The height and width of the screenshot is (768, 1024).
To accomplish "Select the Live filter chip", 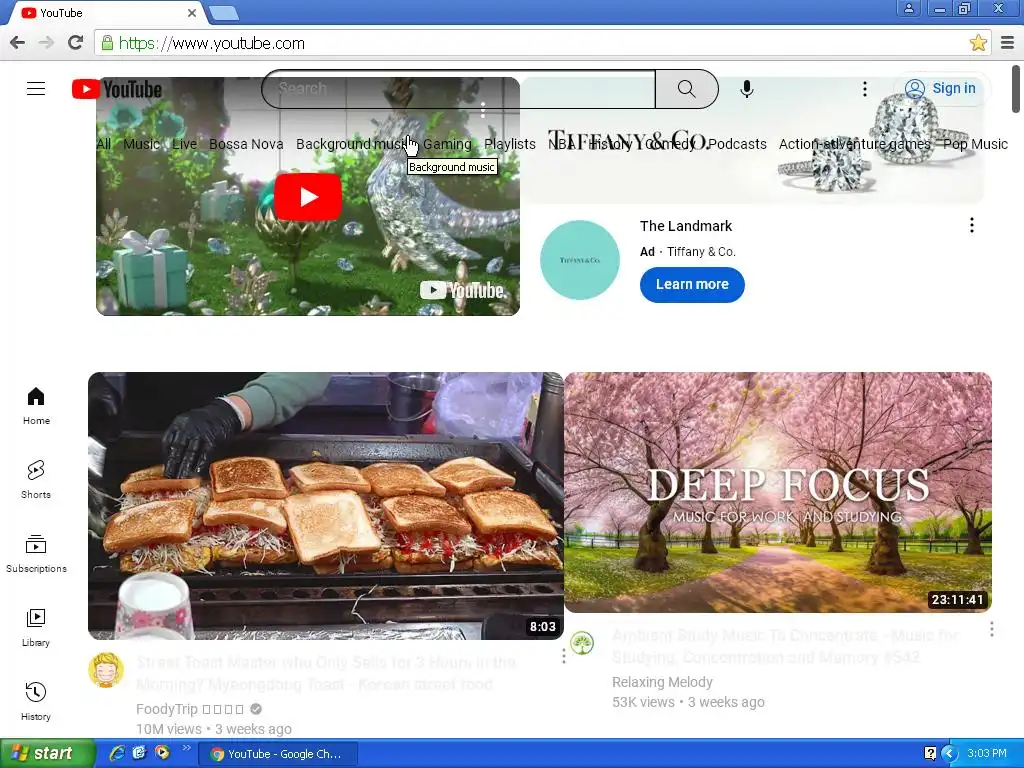I will point(184,144).
